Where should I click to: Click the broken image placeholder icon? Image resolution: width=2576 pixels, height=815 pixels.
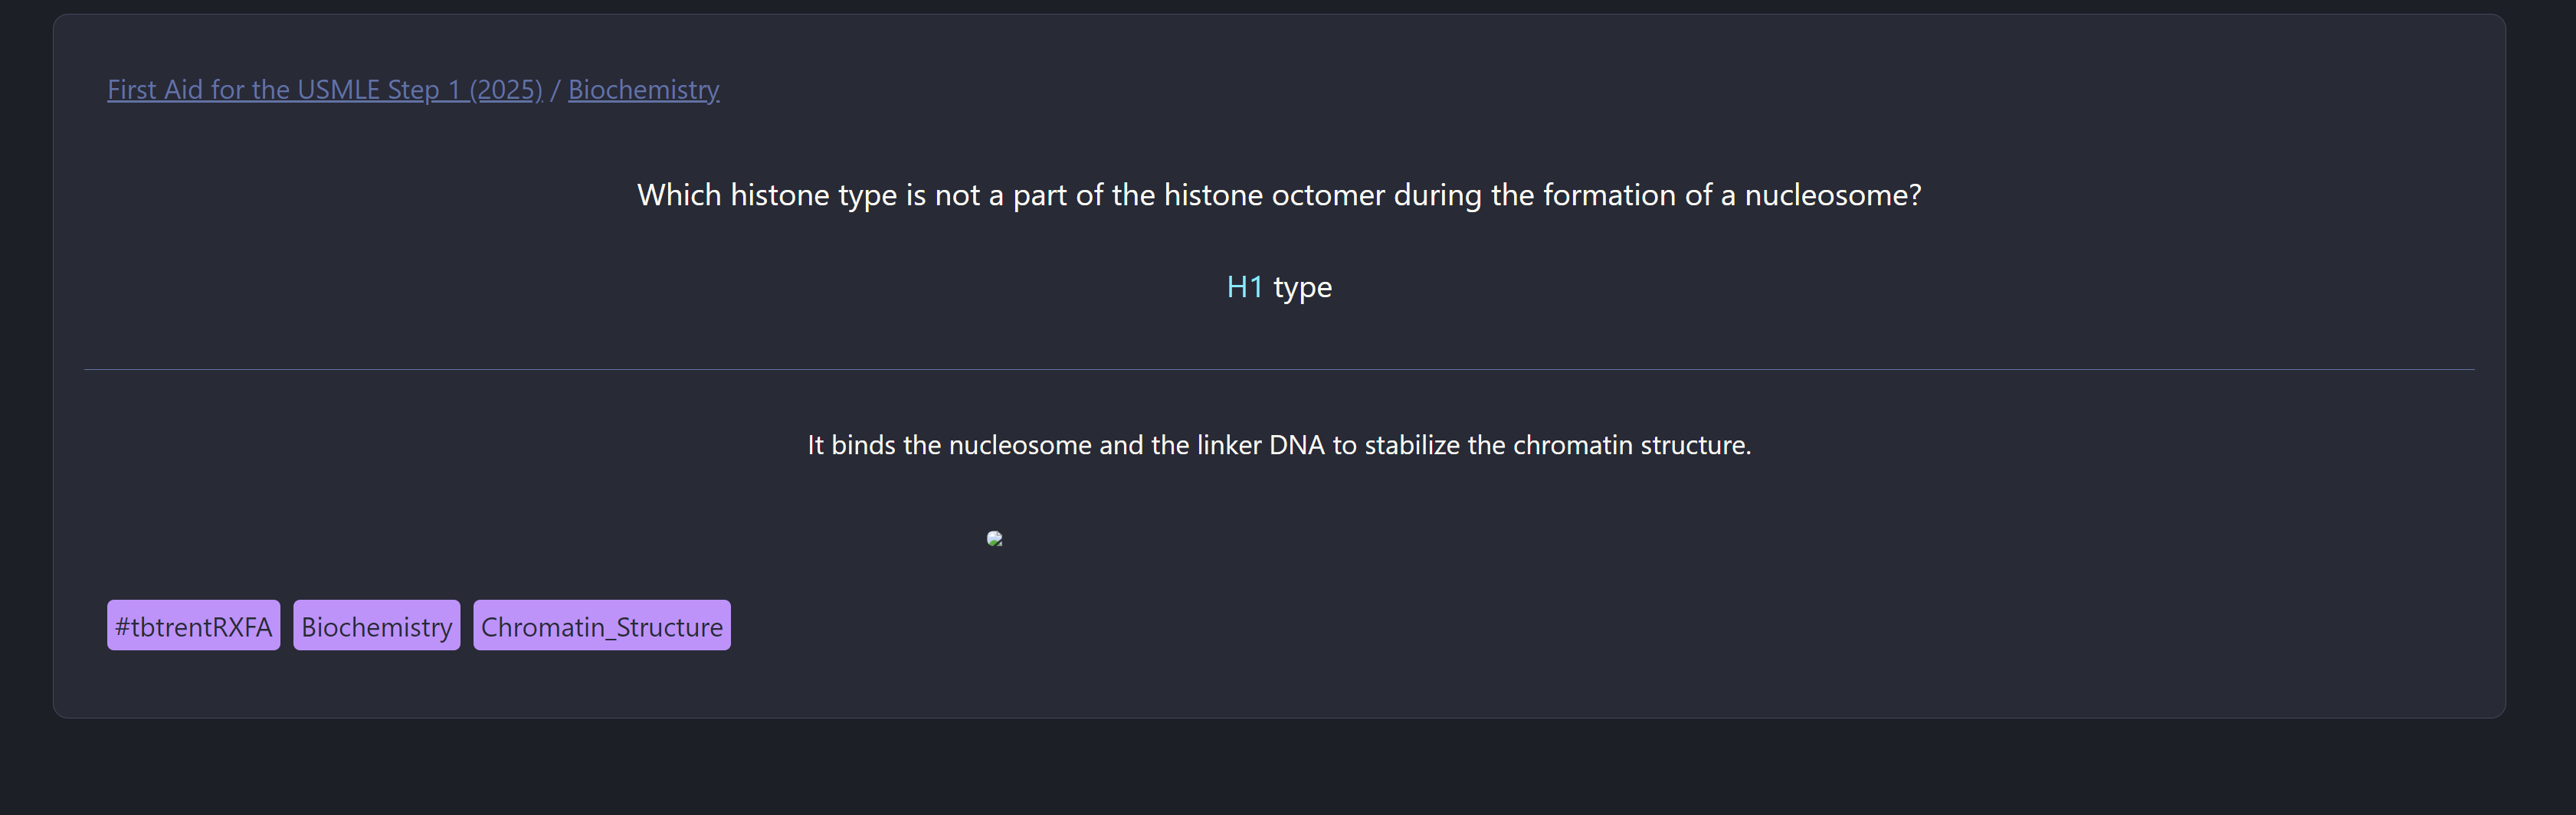(994, 539)
